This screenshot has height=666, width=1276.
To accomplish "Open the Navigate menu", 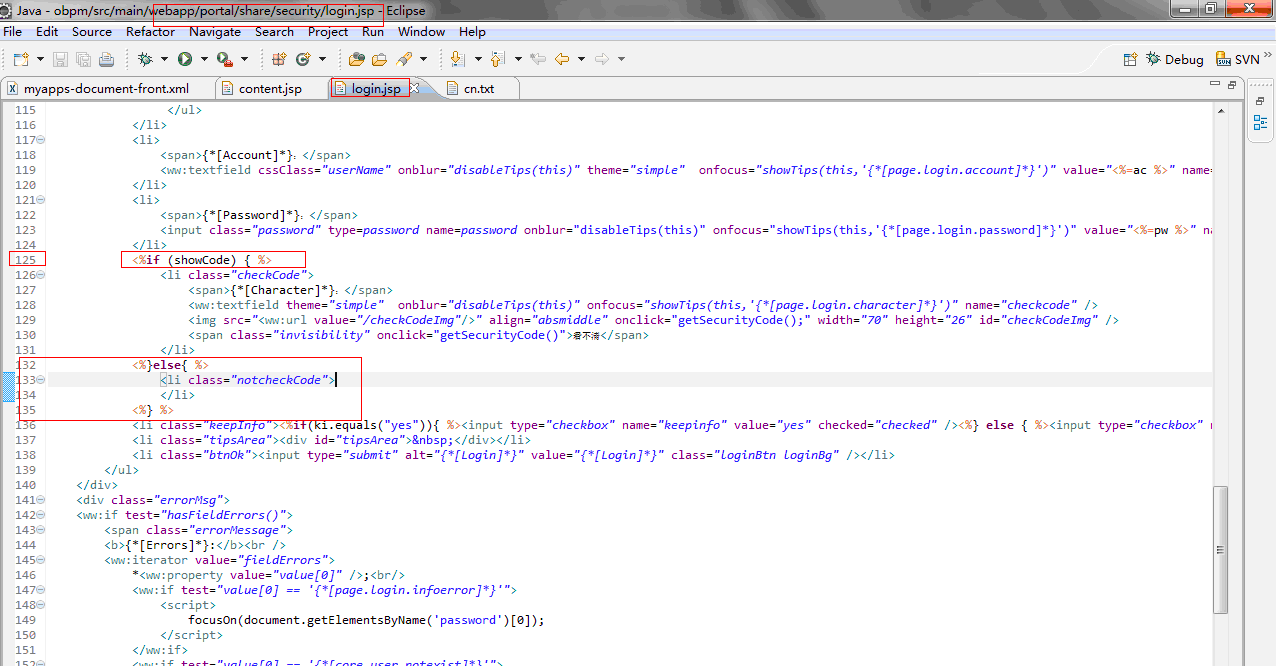I will tap(215, 31).
